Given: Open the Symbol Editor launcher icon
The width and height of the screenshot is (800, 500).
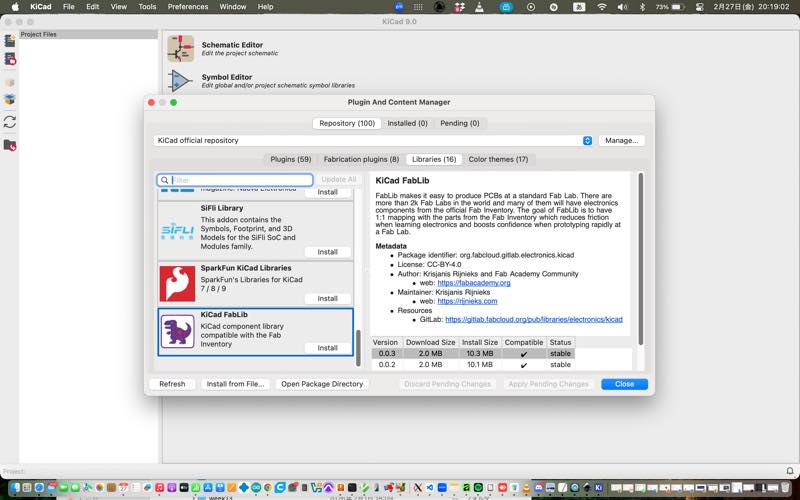Looking at the screenshot, I should pos(181,81).
